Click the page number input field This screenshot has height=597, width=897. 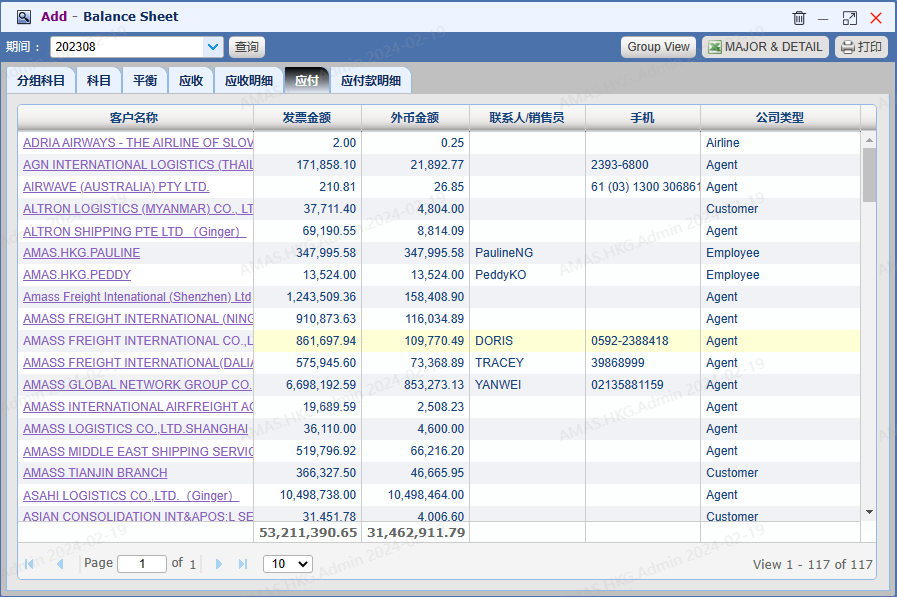coord(142,564)
